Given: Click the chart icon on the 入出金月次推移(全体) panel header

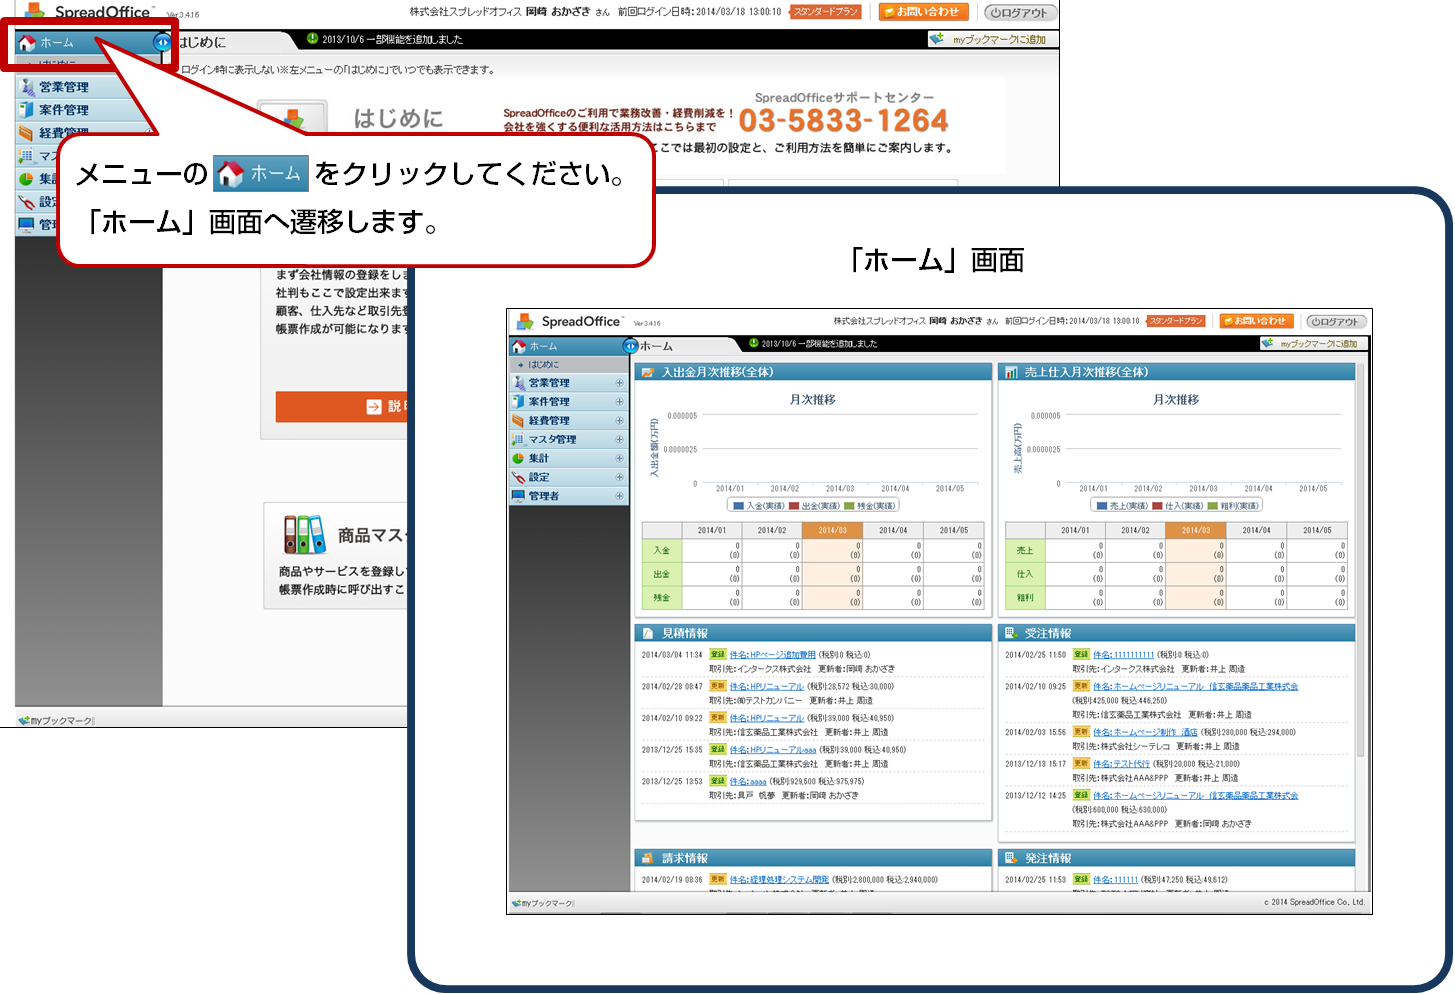Looking at the screenshot, I should [648, 372].
